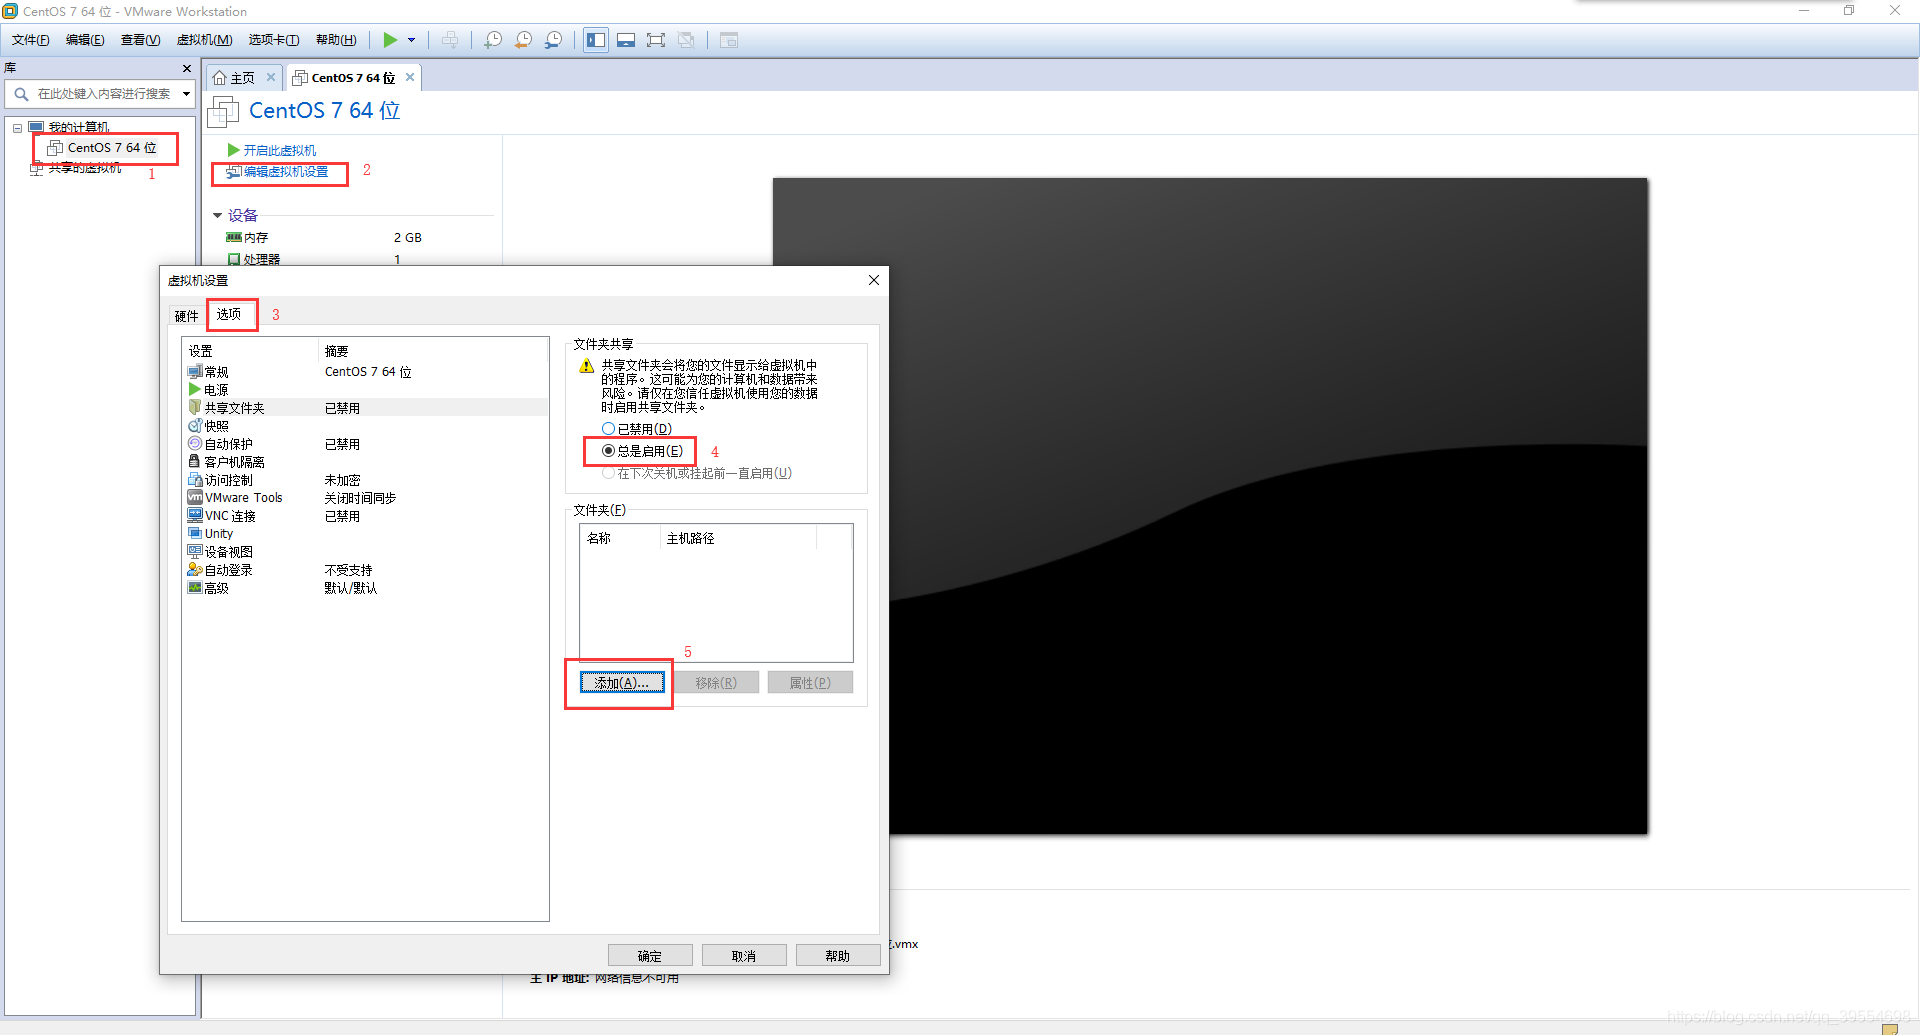The width and height of the screenshot is (1920, 1035).
Task: Switch to the 硬件 tab in settings dialog
Action: [187, 316]
